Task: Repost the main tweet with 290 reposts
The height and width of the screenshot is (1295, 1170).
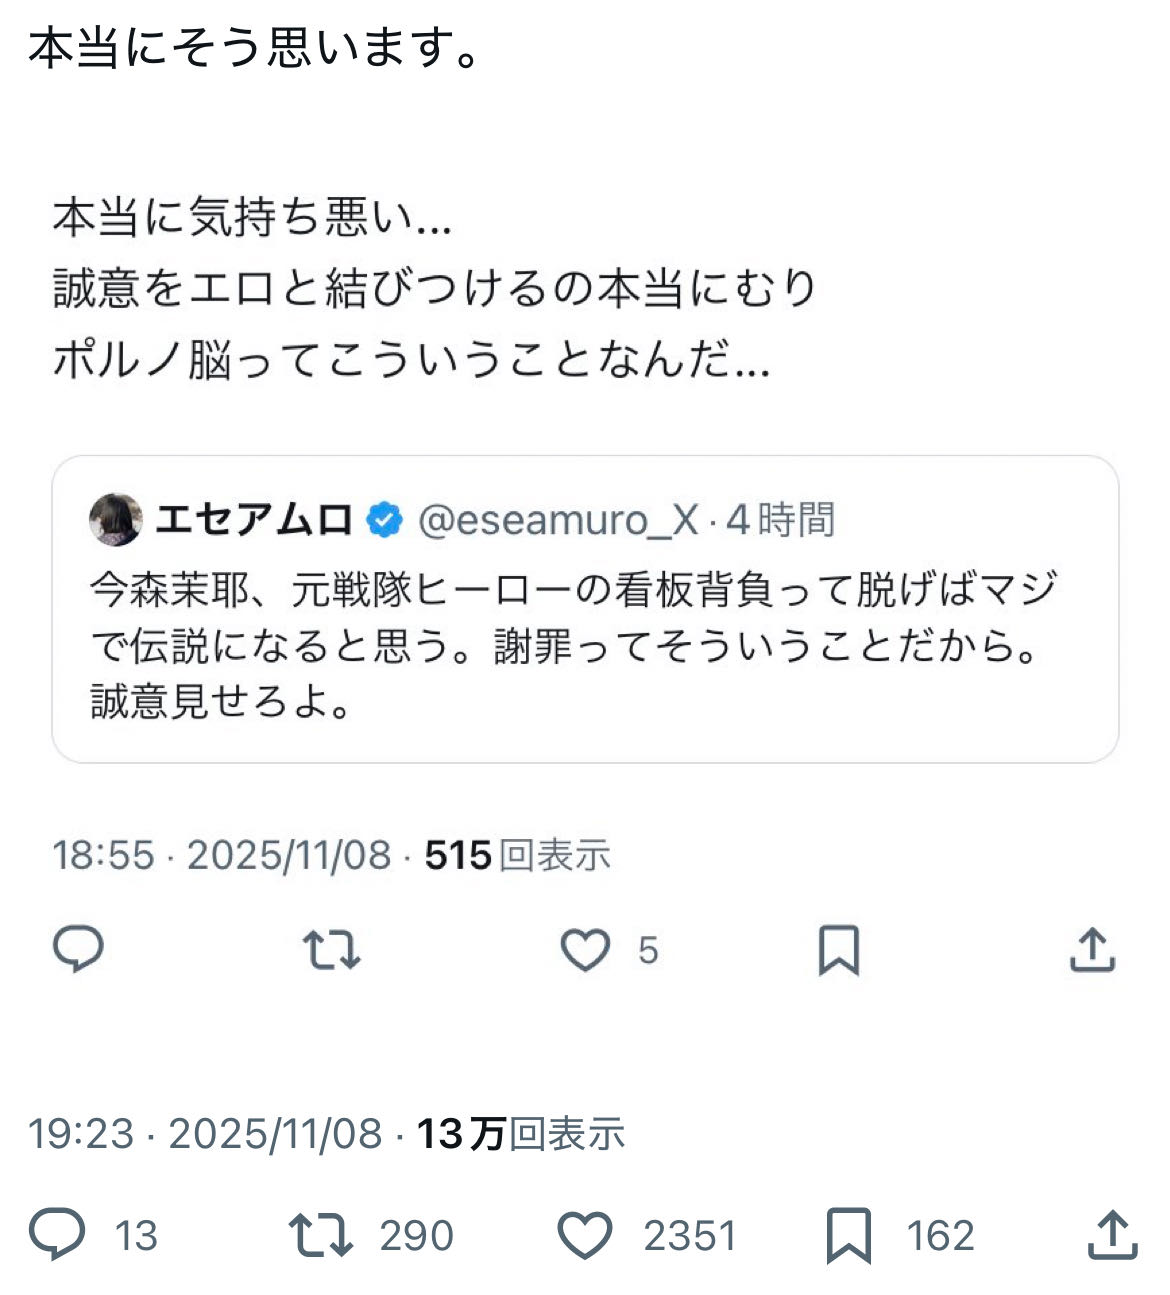Action: pos(320,1235)
